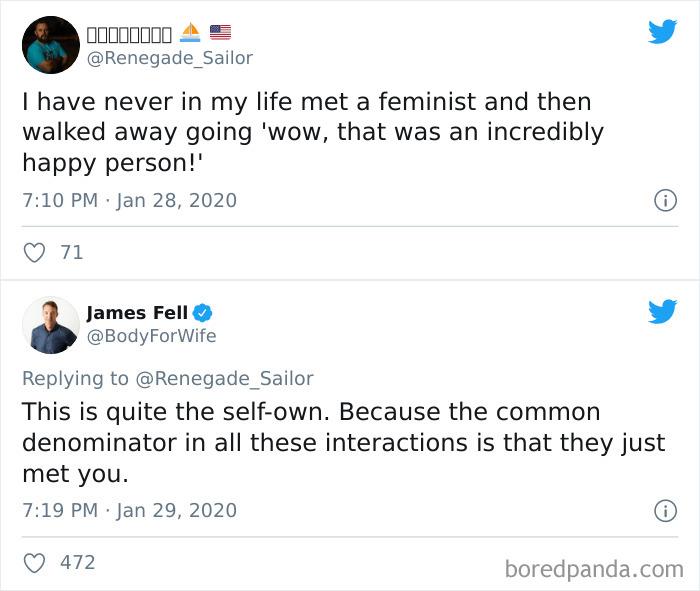Image resolution: width=700 pixels, height=591 pixels.
Task: Click the US flag emoji in display name
Action: coord(220,33)
